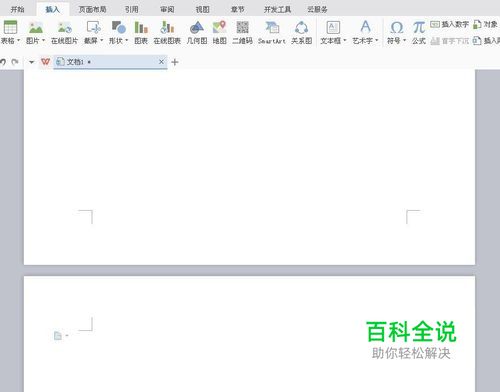Open the 开发工具 tab
The height and width of the screenshot is (392, 500).
tap(278, 9)
